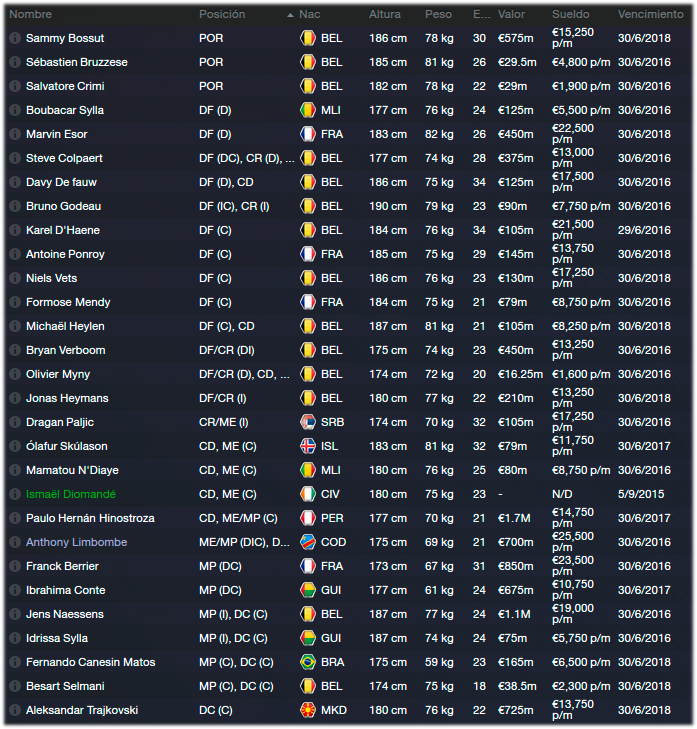This screenshot has width=697, height=729.
Task: Open player Mamatou N'Diaye
Action: (72, 471)
